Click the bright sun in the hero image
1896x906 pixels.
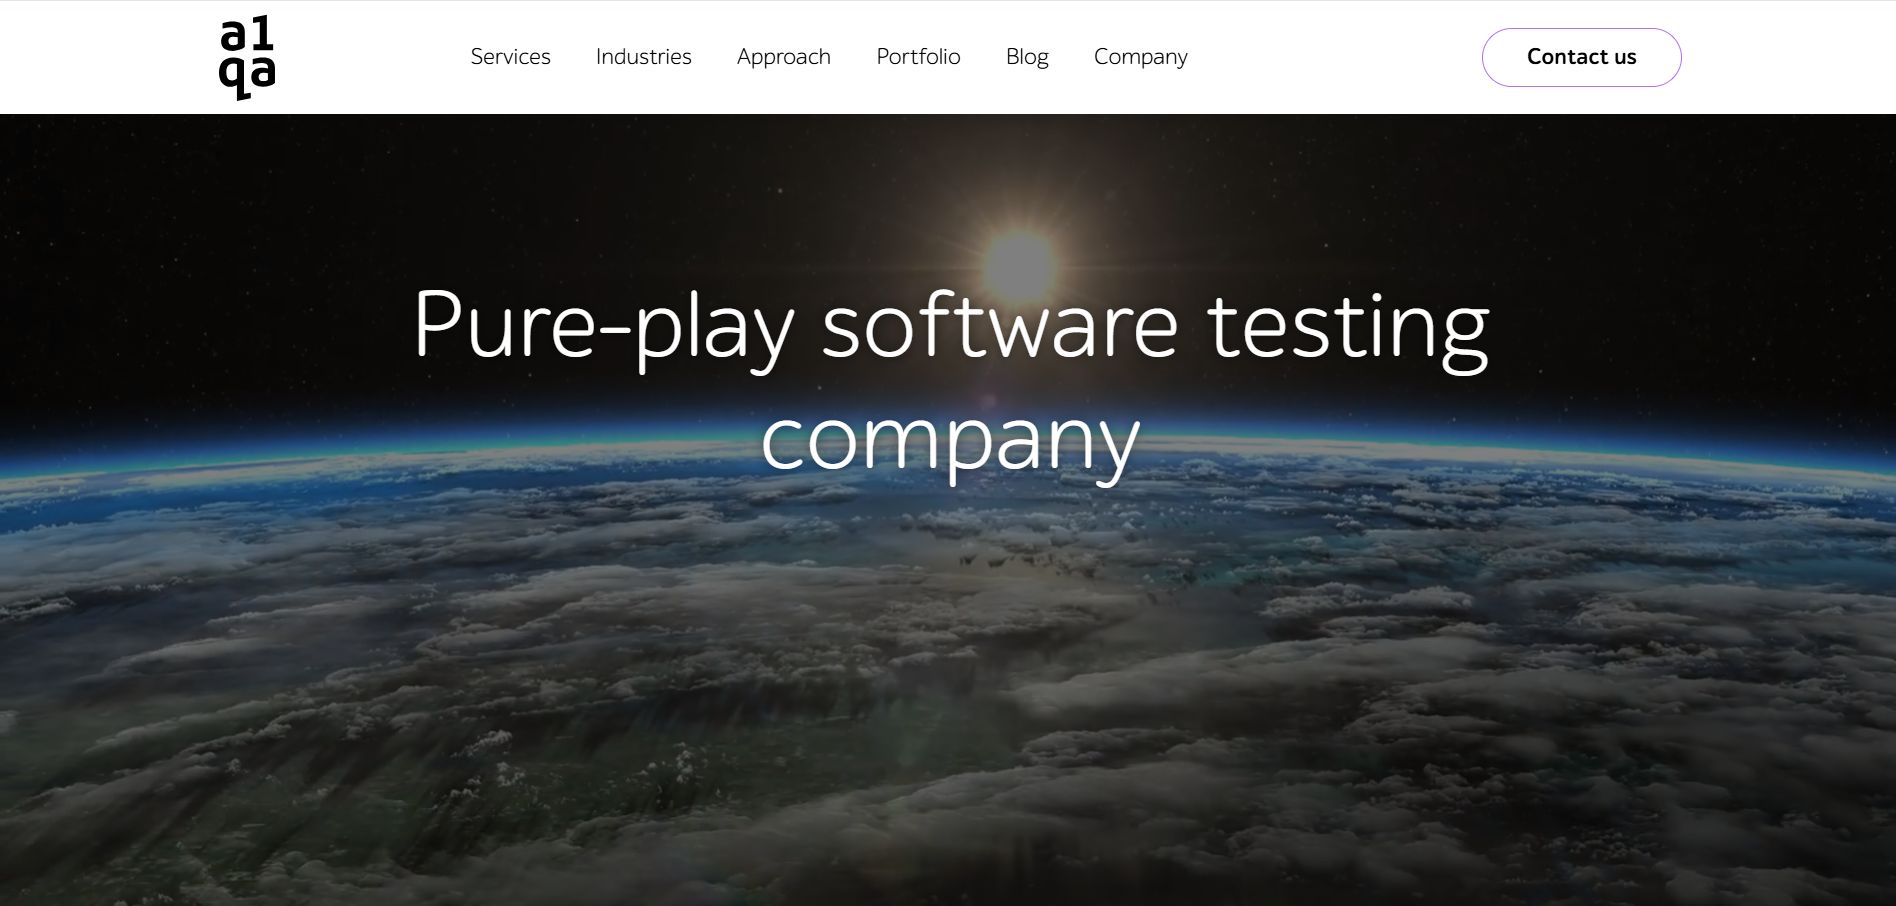coord(1017,262)
